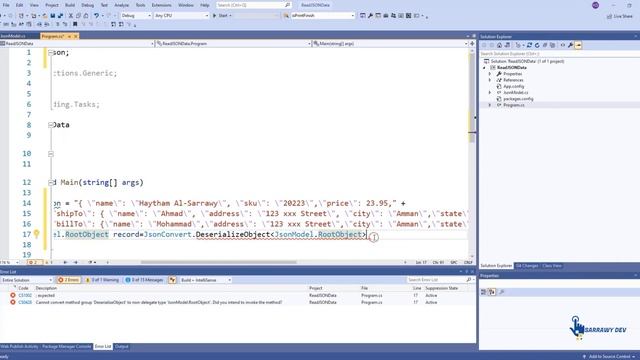Open the Debug menu

(x=87, y=5)
